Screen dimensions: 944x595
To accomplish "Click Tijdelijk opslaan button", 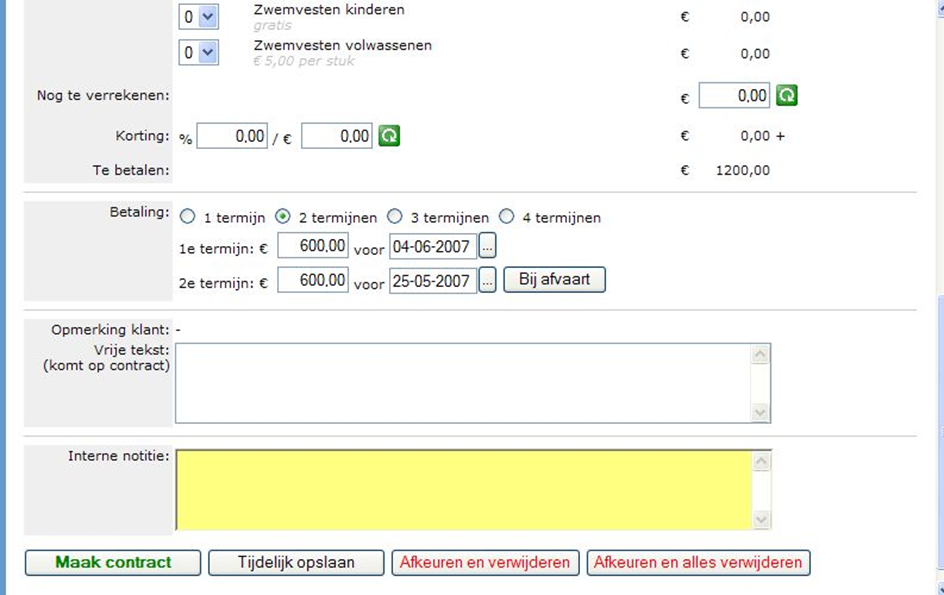I will tap(296, 563).
